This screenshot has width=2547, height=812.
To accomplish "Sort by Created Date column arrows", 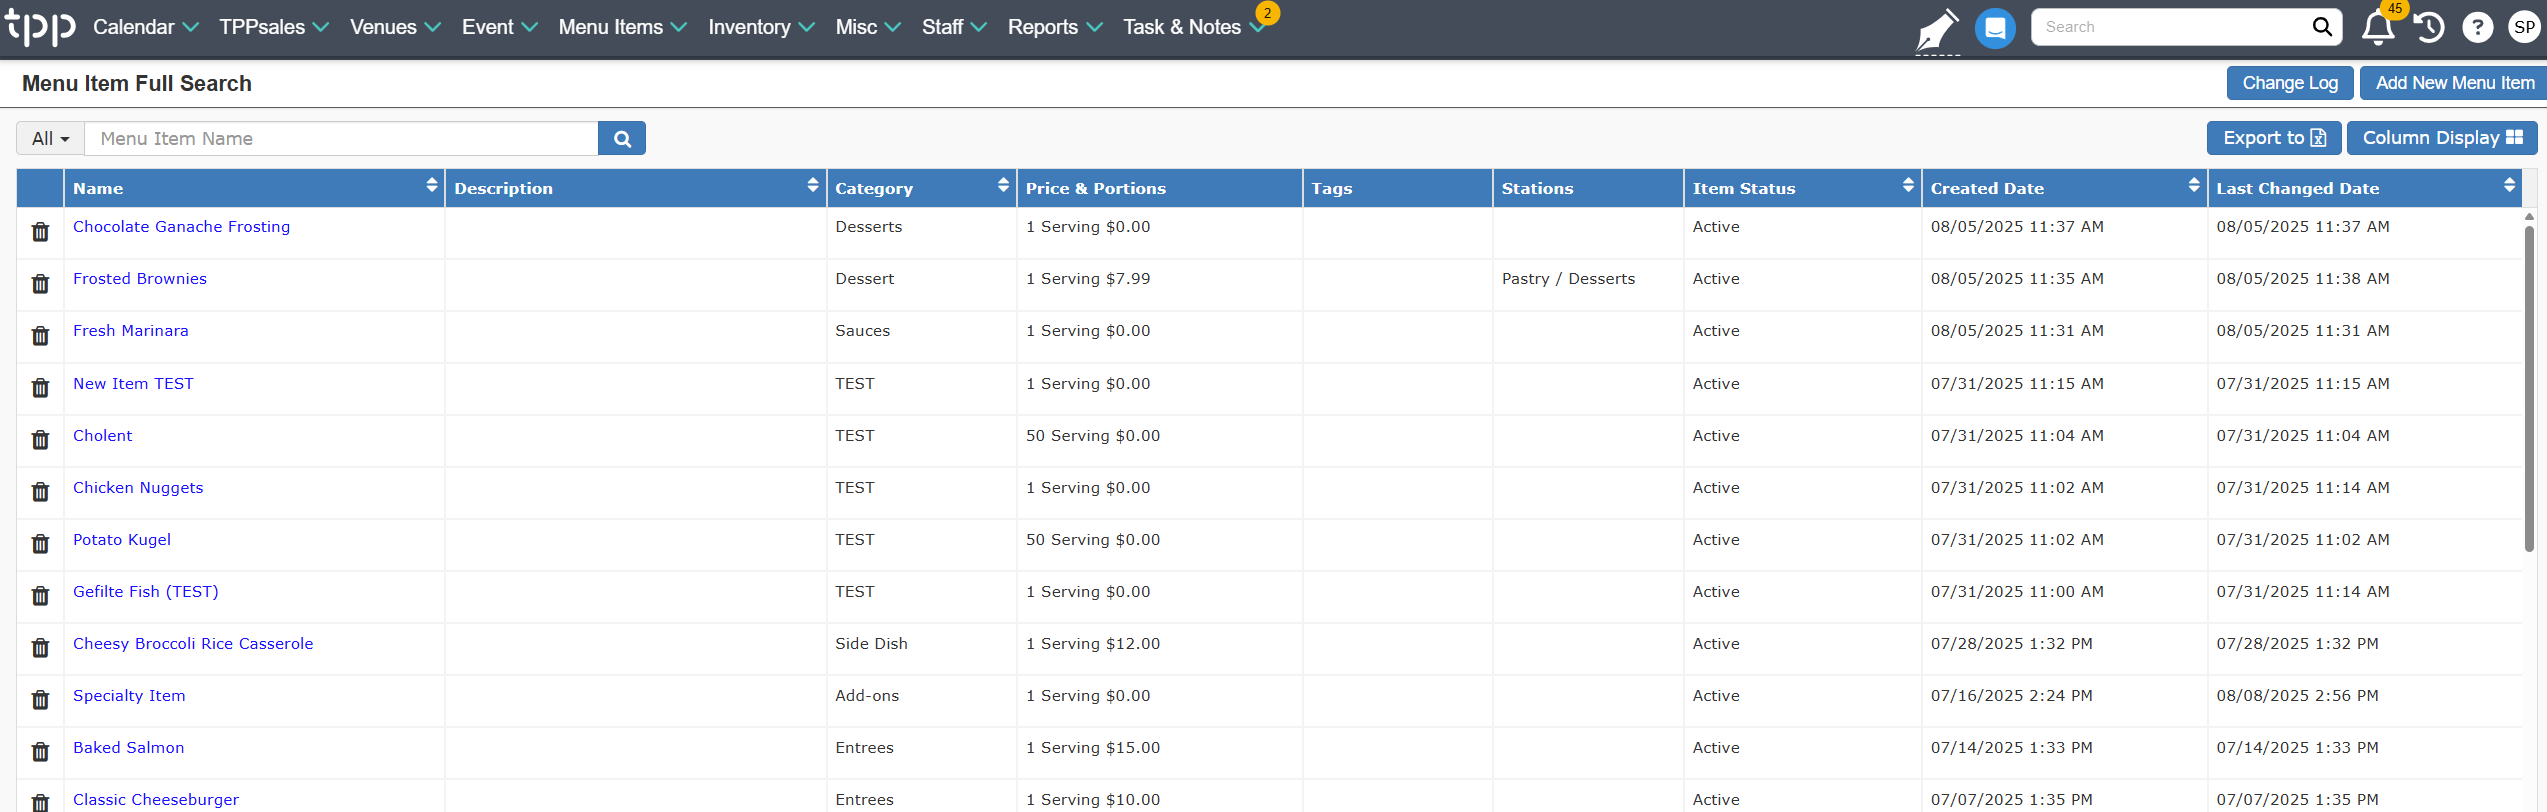I will [x=2194, y=185].
